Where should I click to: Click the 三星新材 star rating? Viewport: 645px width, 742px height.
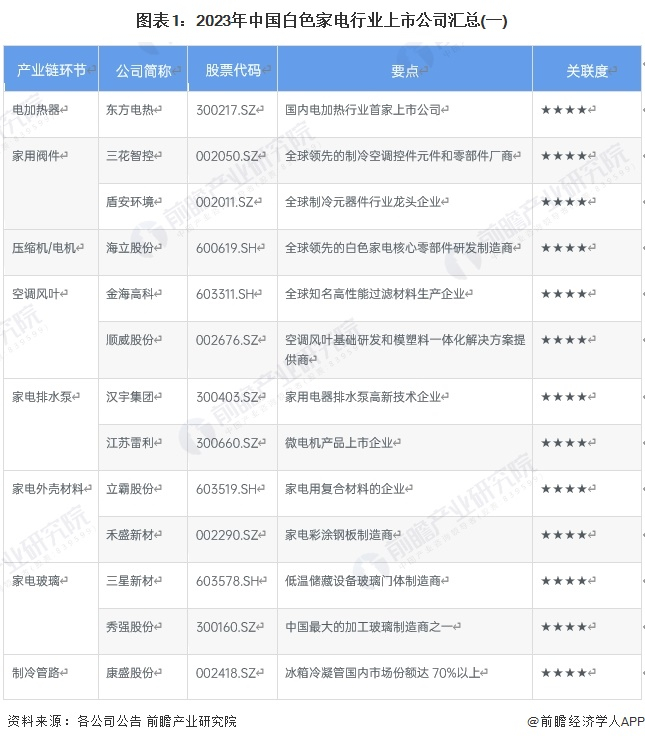coord(564,581)
